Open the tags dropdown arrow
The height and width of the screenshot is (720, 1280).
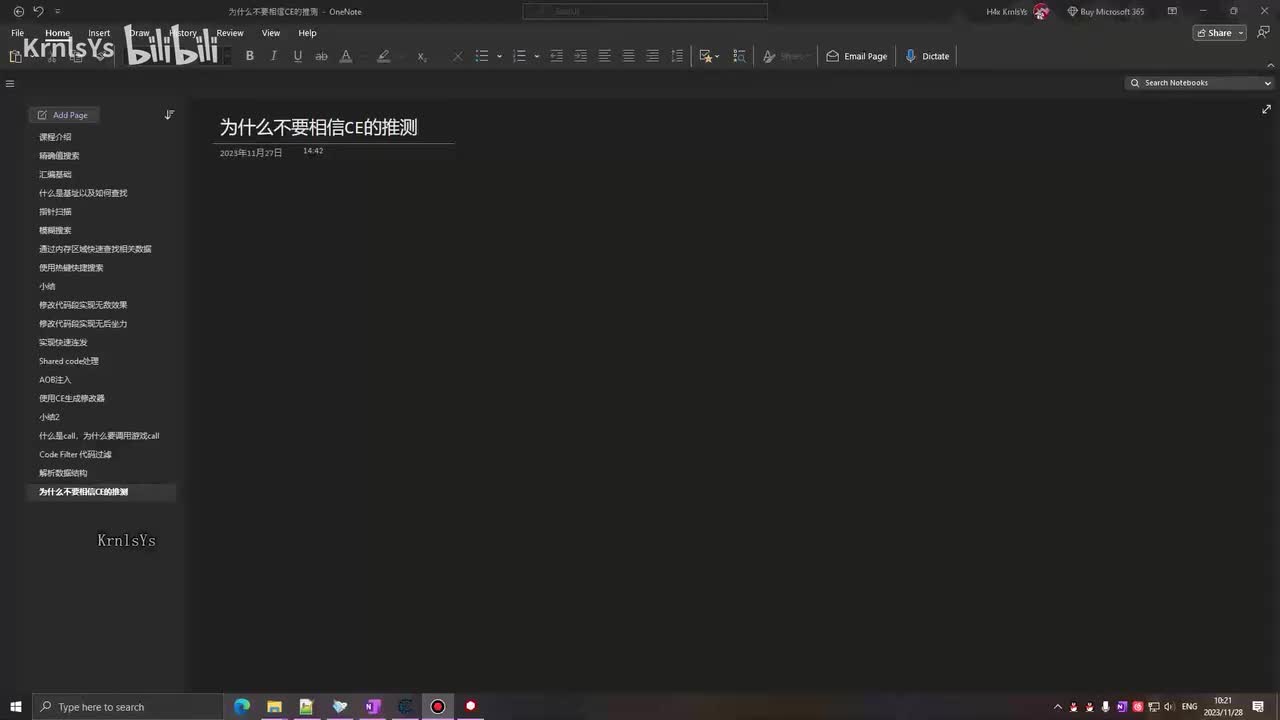tap(718, 56)
